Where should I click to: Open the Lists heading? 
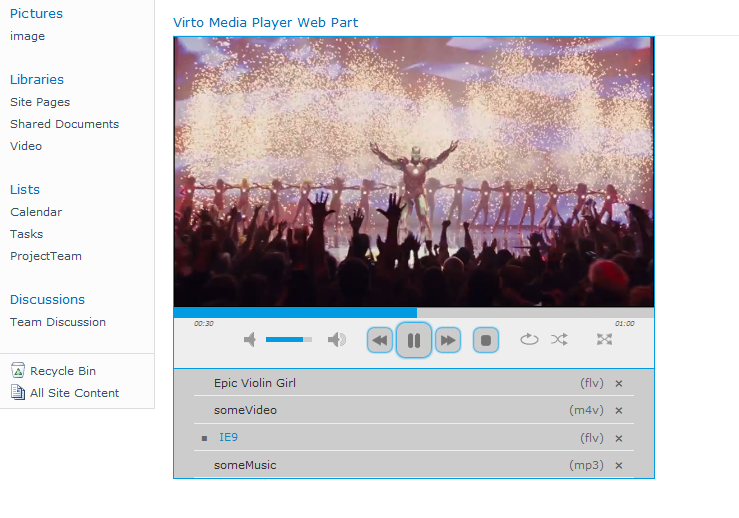[25, 189]
